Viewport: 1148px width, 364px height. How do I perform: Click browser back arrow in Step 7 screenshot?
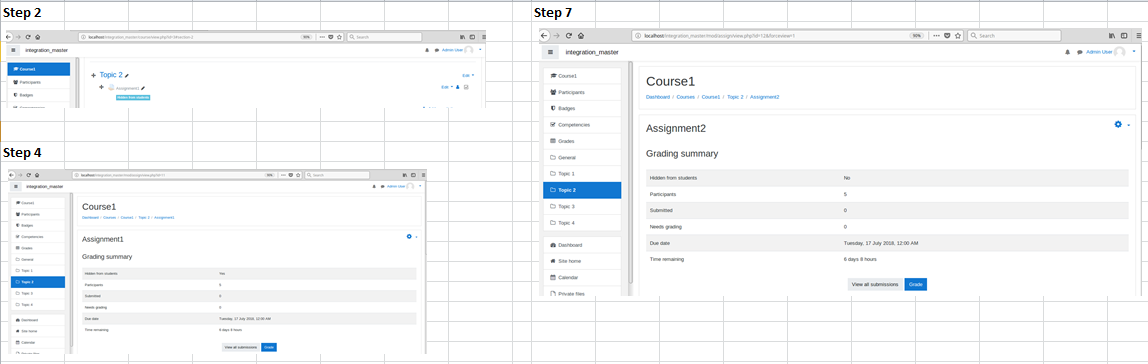point(544,35)
